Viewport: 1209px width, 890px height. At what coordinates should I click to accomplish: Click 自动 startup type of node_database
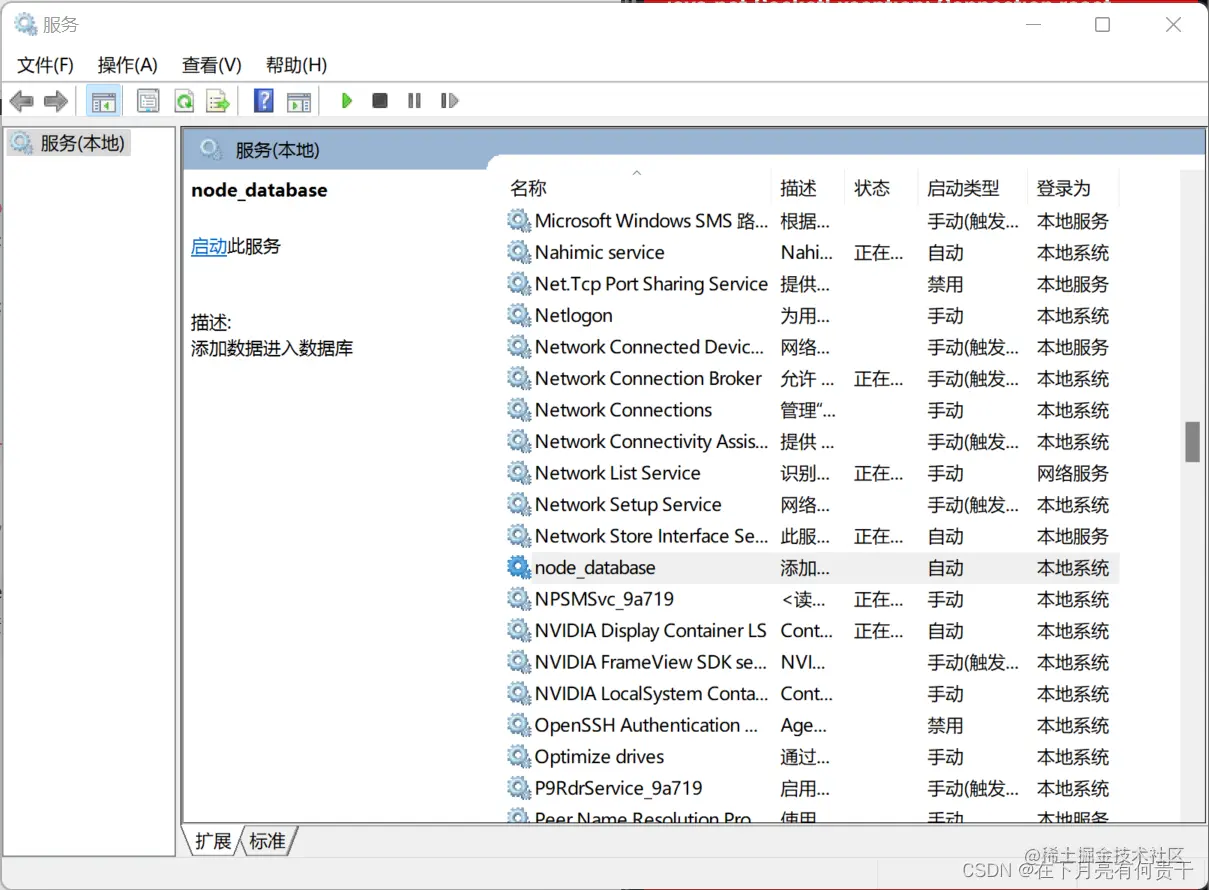(945, 567)
